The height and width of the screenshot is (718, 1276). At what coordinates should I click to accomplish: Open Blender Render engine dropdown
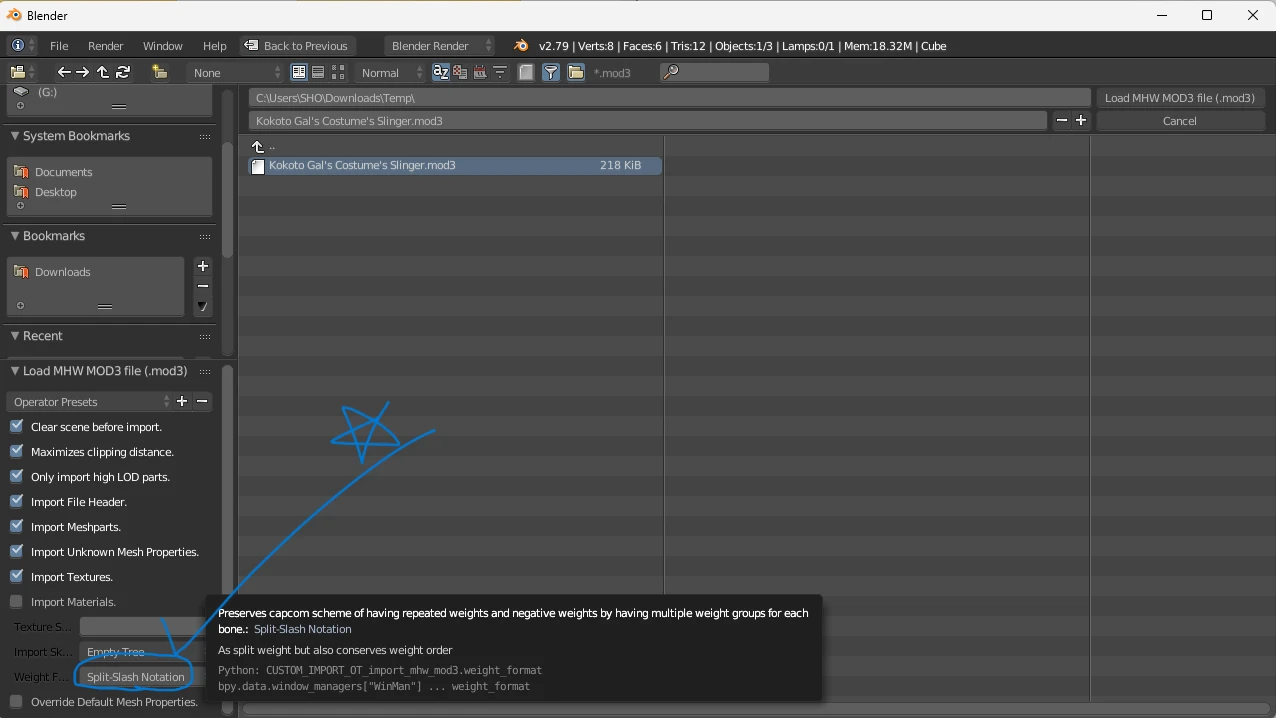(x=439, y=46)
